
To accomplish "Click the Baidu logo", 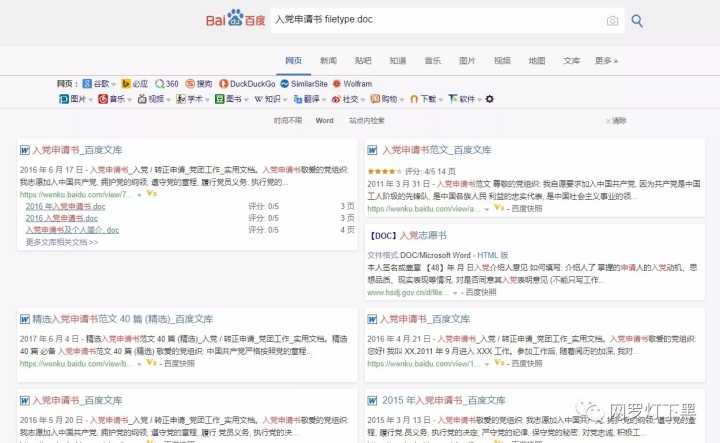I will [x=235, y=19].
